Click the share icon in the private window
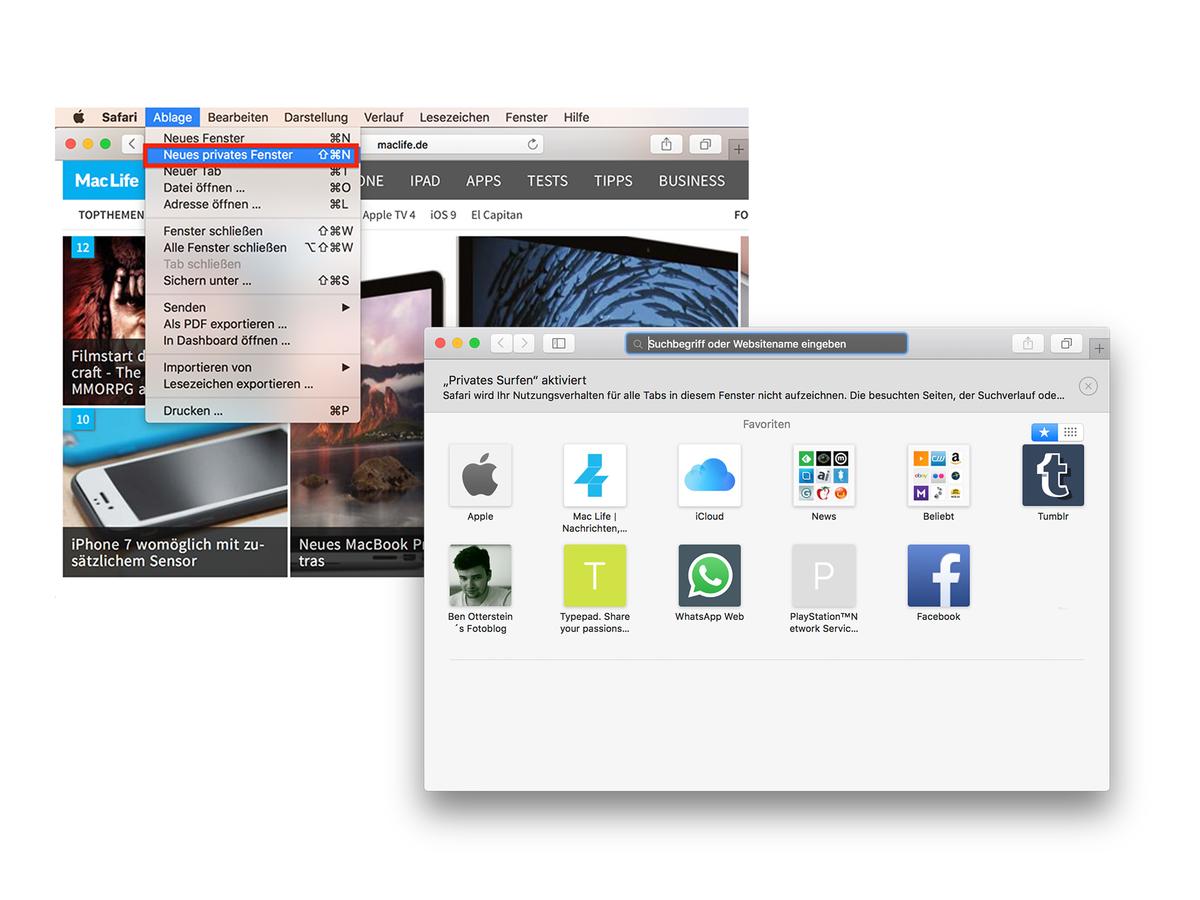Image resolution: width=1200 pixels, height=900 pixels. click(x=1027, y=343)
